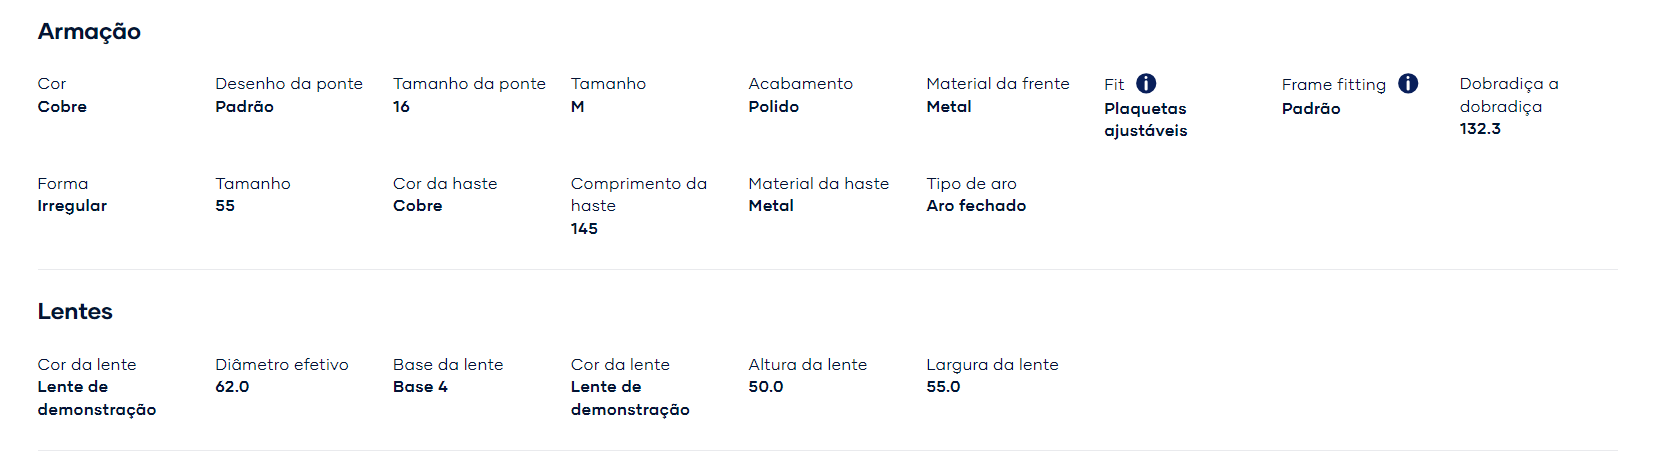Select Tamanho da ponte value 16
The height and width of the screenshot is (469, 1664).
pos(401,107)
